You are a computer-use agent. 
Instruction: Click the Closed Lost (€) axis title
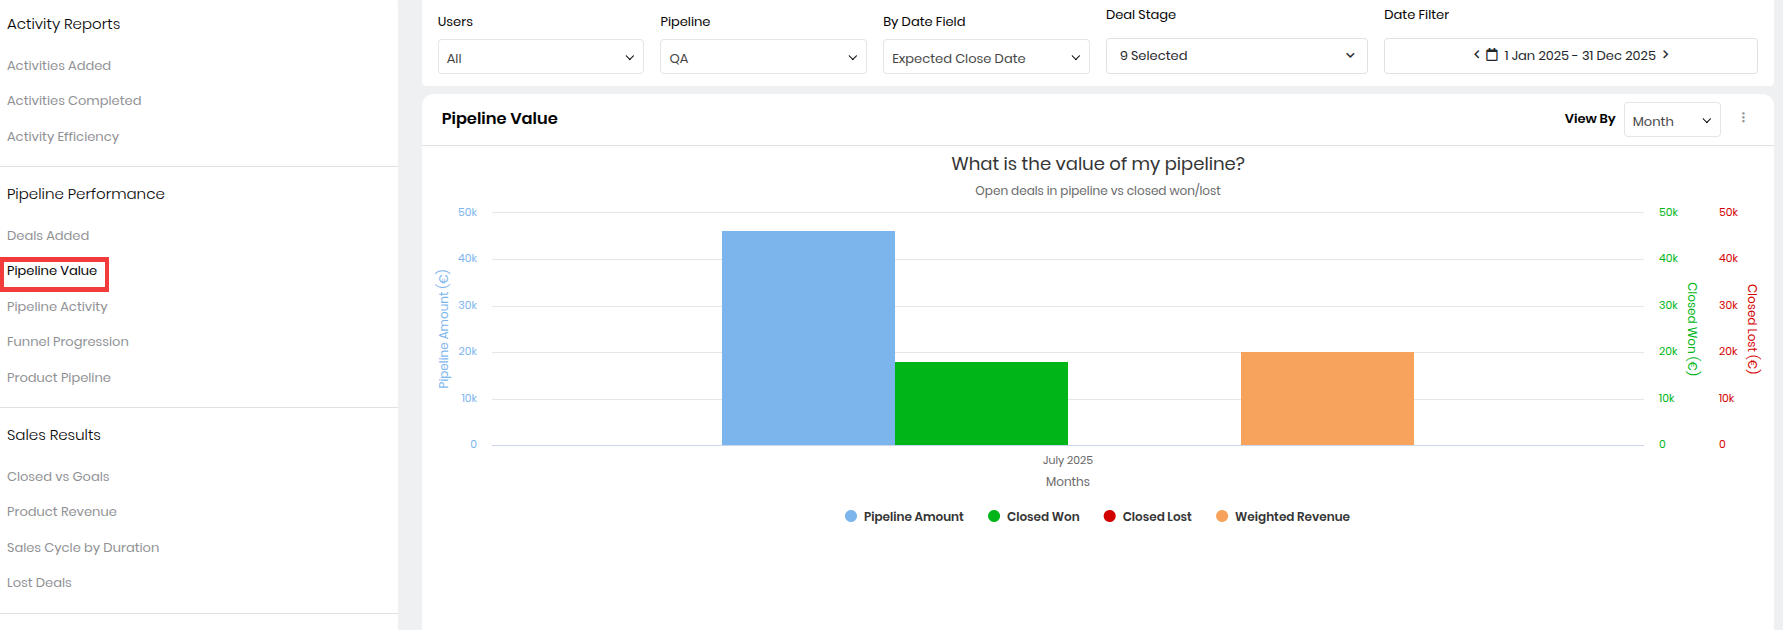1752,329
